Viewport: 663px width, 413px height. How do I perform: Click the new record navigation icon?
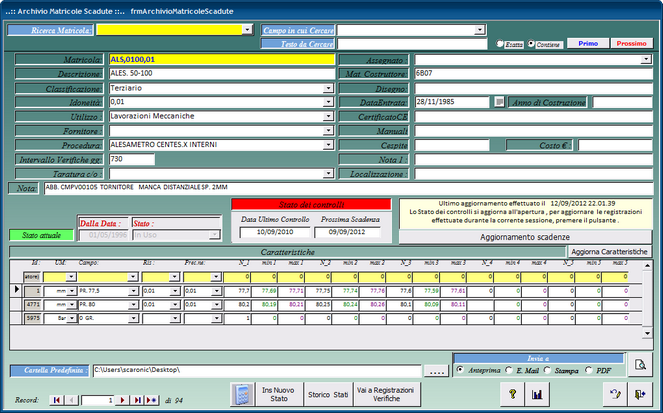[x=152, y=400]
